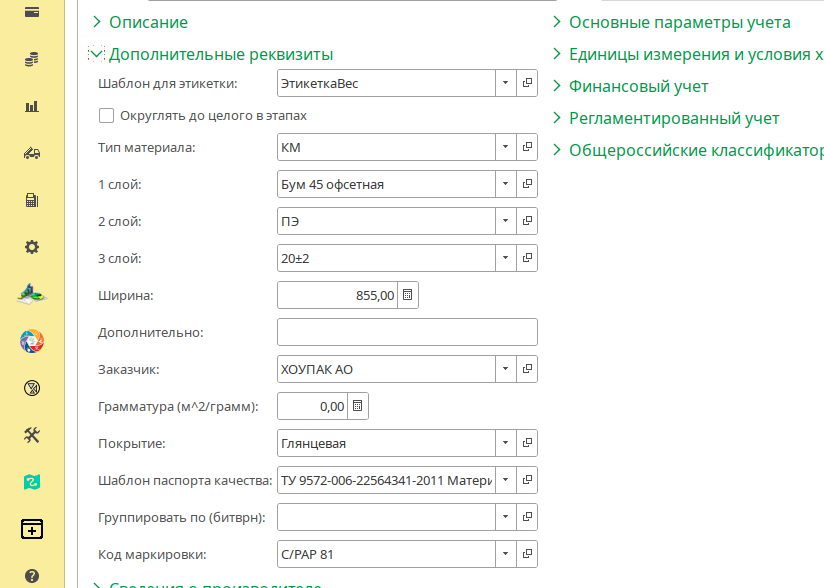
Task: Open the selected Заказчик ХОУПАК АО record
Action: [x=527, y=369]
